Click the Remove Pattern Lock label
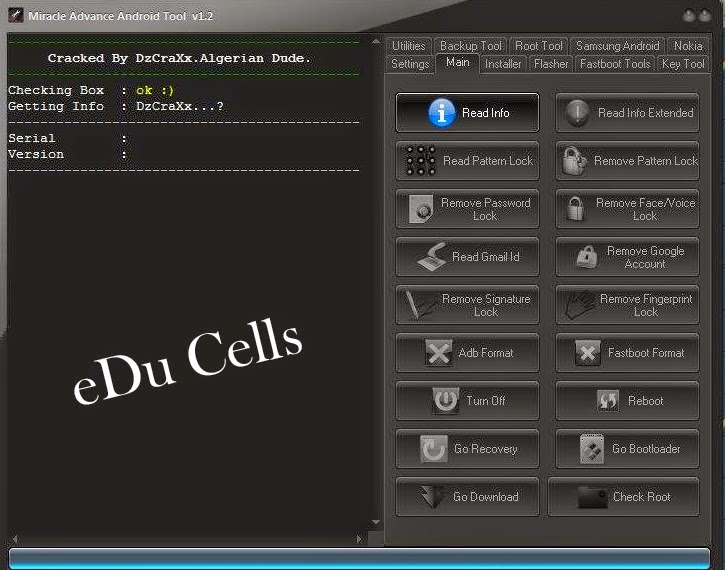 click(x=645, y=161)
